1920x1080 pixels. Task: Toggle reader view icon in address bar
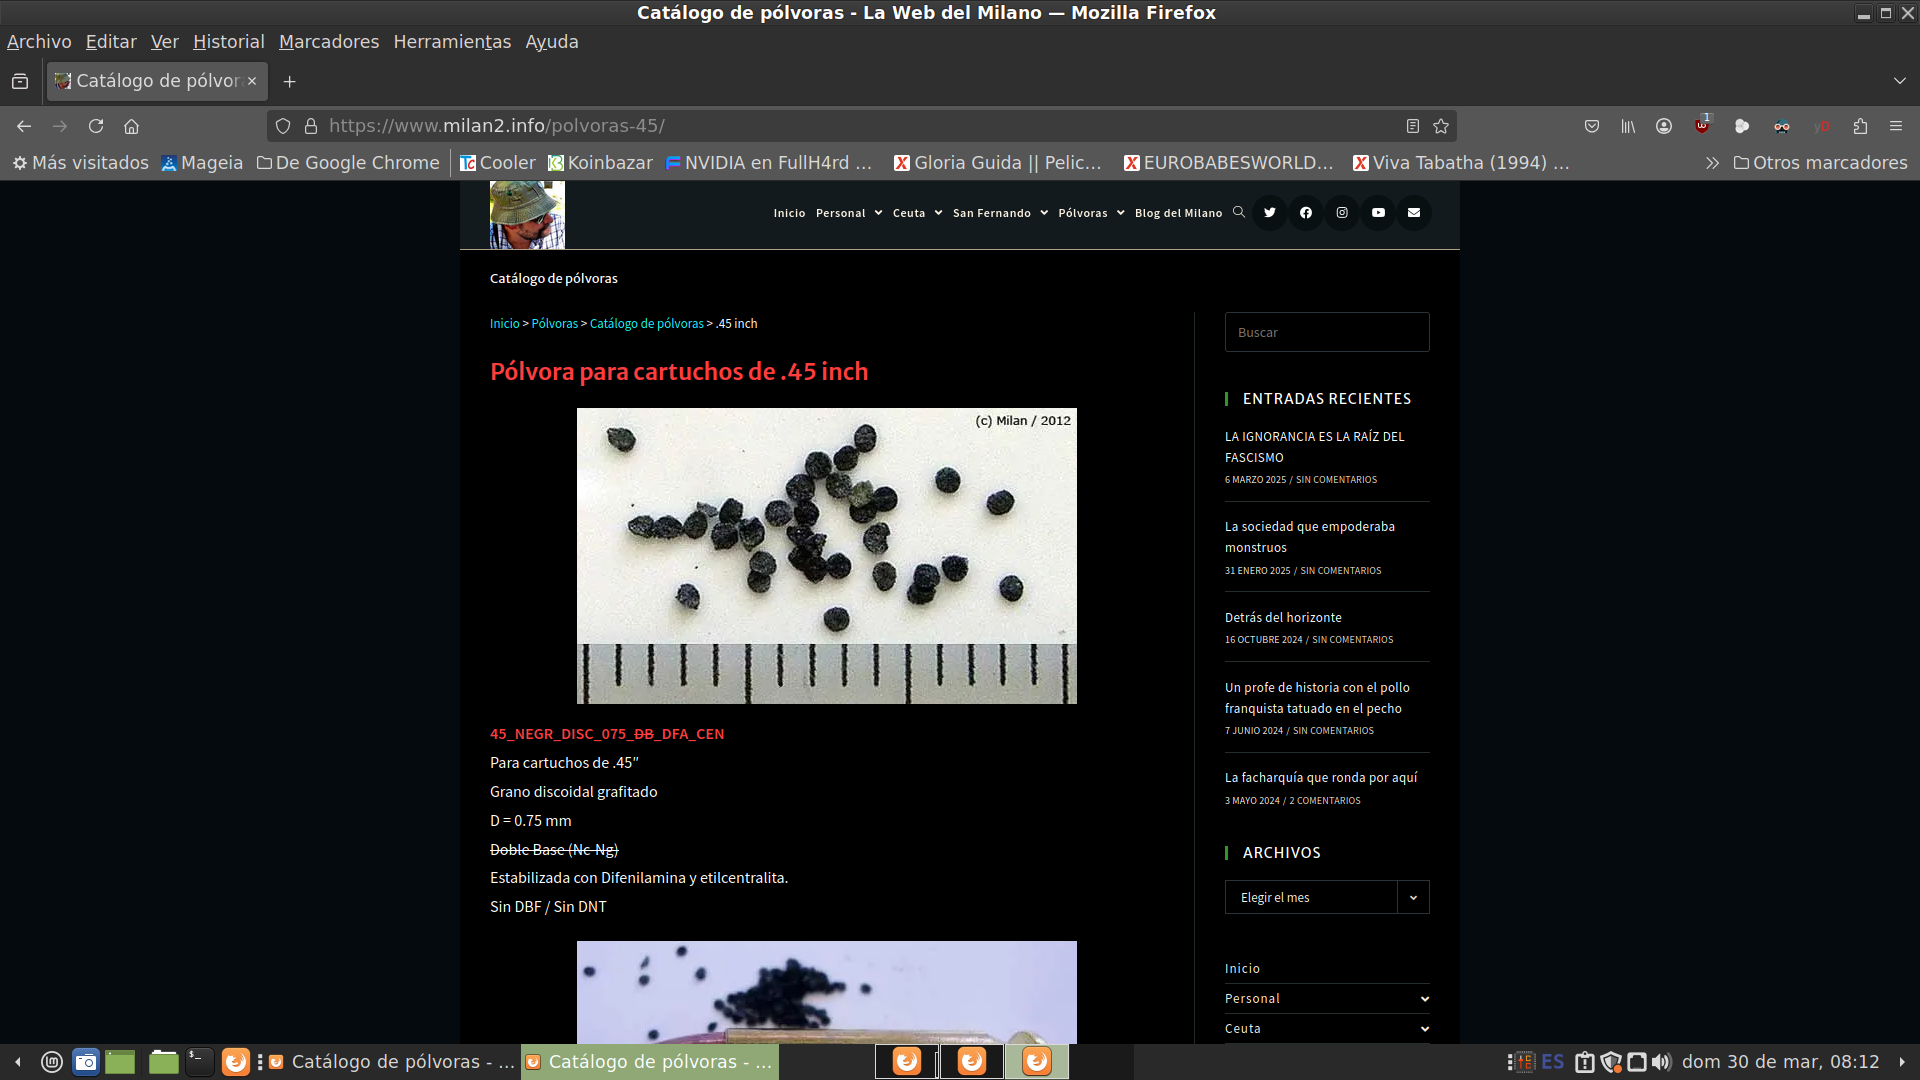tap(1412, 126)
